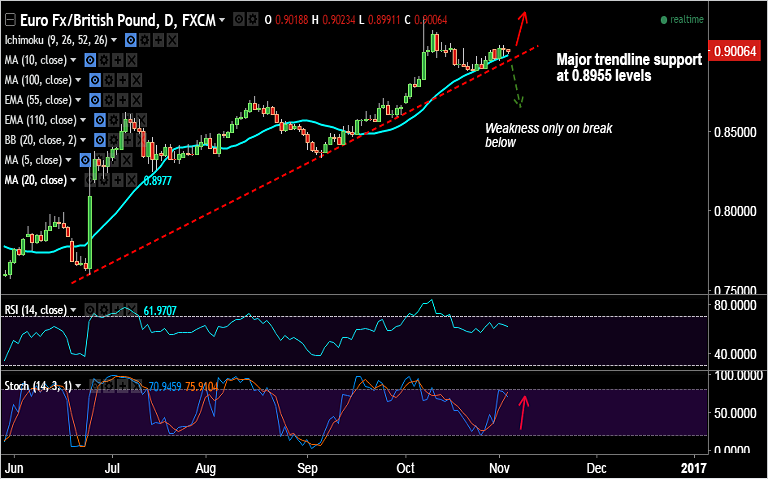768x480 pixels.
Task: Click the plus icon for MA (20, close)
Action: point(118,180)
